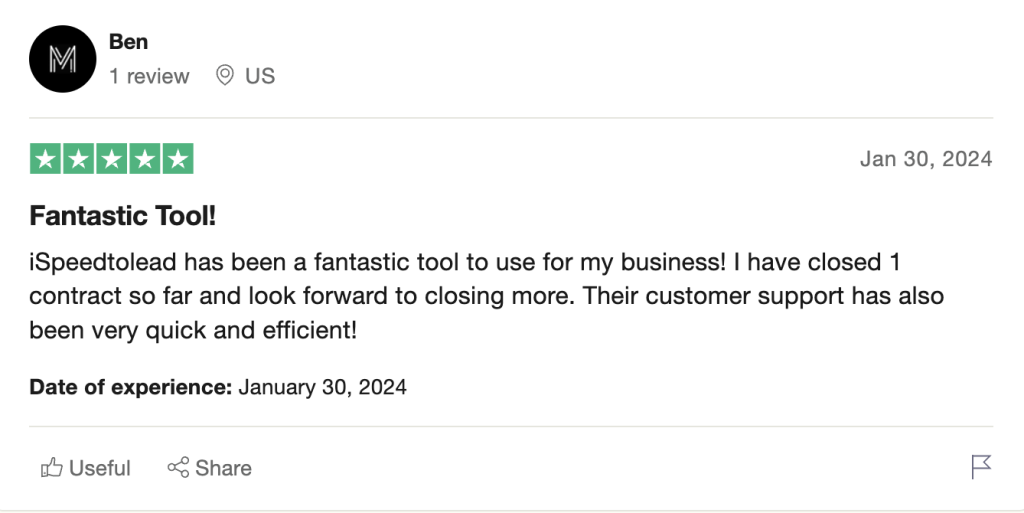Screen dimensions: 1024x513
Task: Click the second green rating star
Action: click(x=78, y=159)
